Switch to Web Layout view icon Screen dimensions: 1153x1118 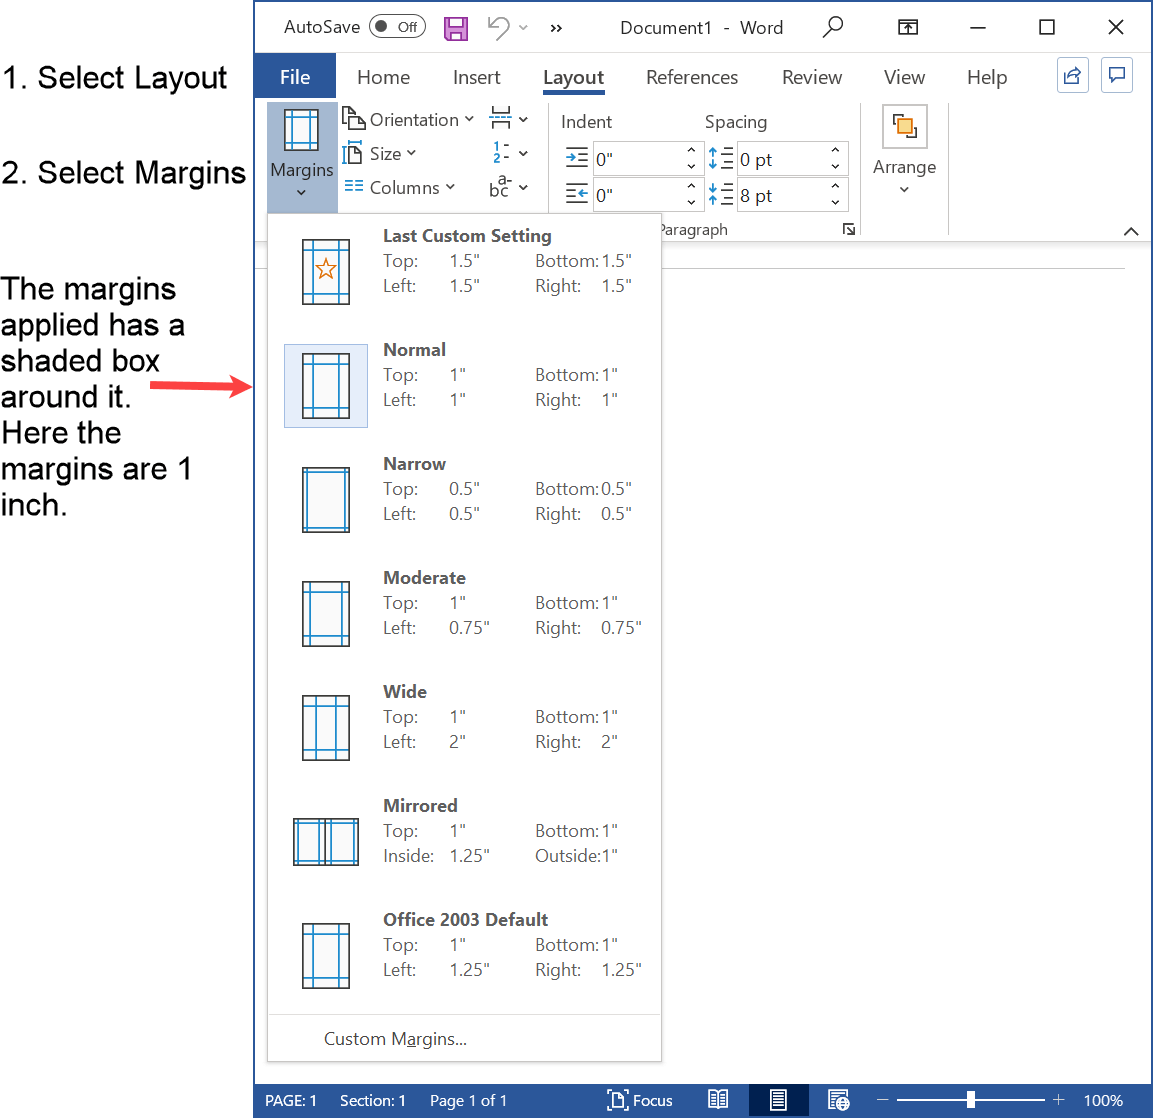tap(838, 1100)
